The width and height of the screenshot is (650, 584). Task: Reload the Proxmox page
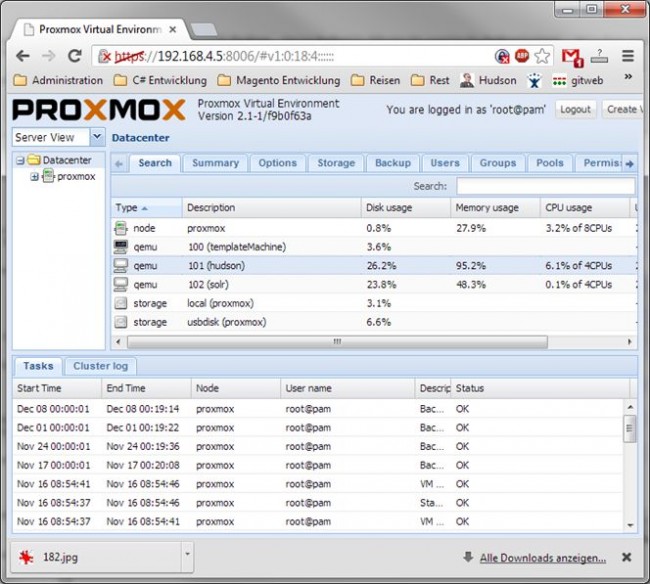(75, 56)
